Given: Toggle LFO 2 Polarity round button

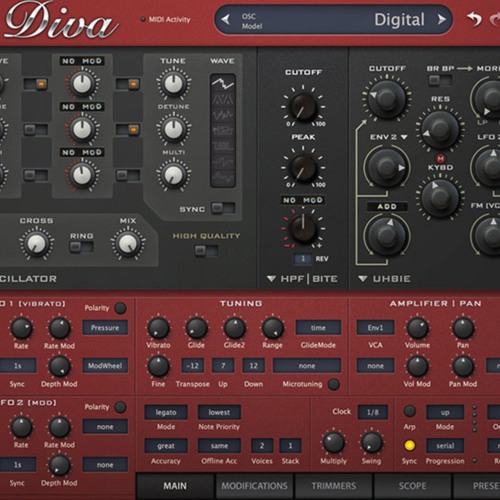Looking at the screenshot, I should pyautogui.click(x=120, y=407).
